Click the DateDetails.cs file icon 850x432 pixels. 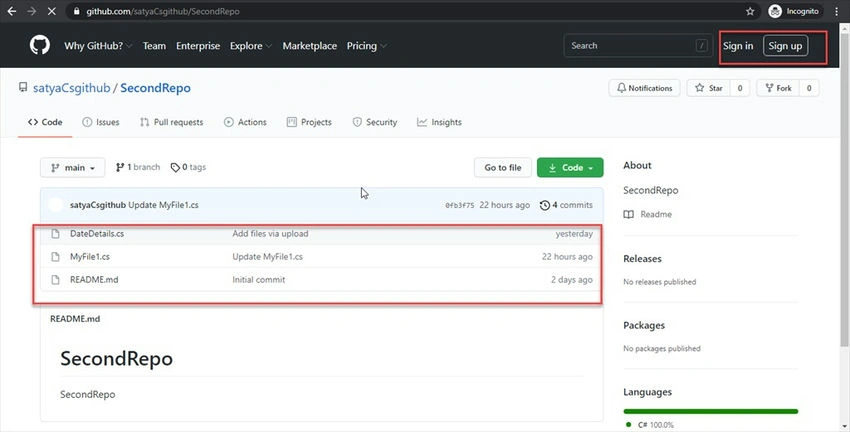pyautogui.click(x=55, y=234)
